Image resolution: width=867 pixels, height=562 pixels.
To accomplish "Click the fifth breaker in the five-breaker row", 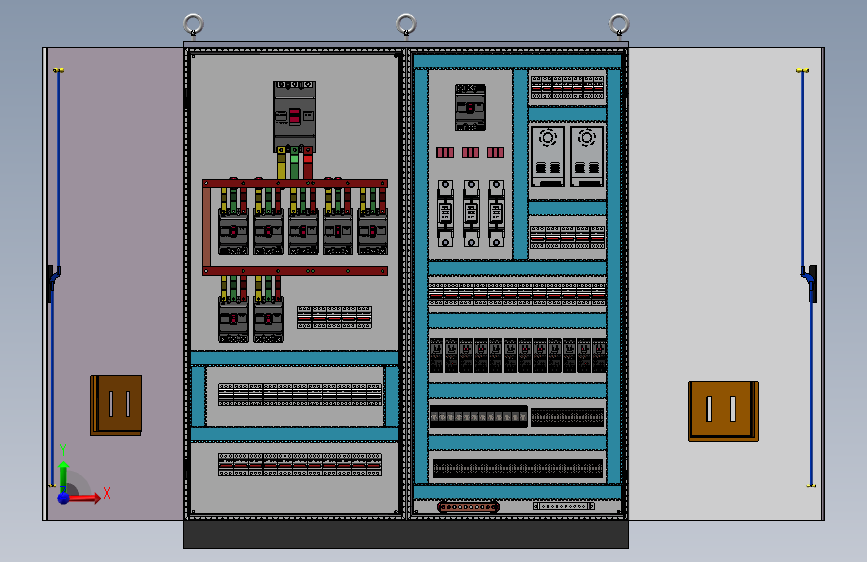I will (x=373, y=232).
